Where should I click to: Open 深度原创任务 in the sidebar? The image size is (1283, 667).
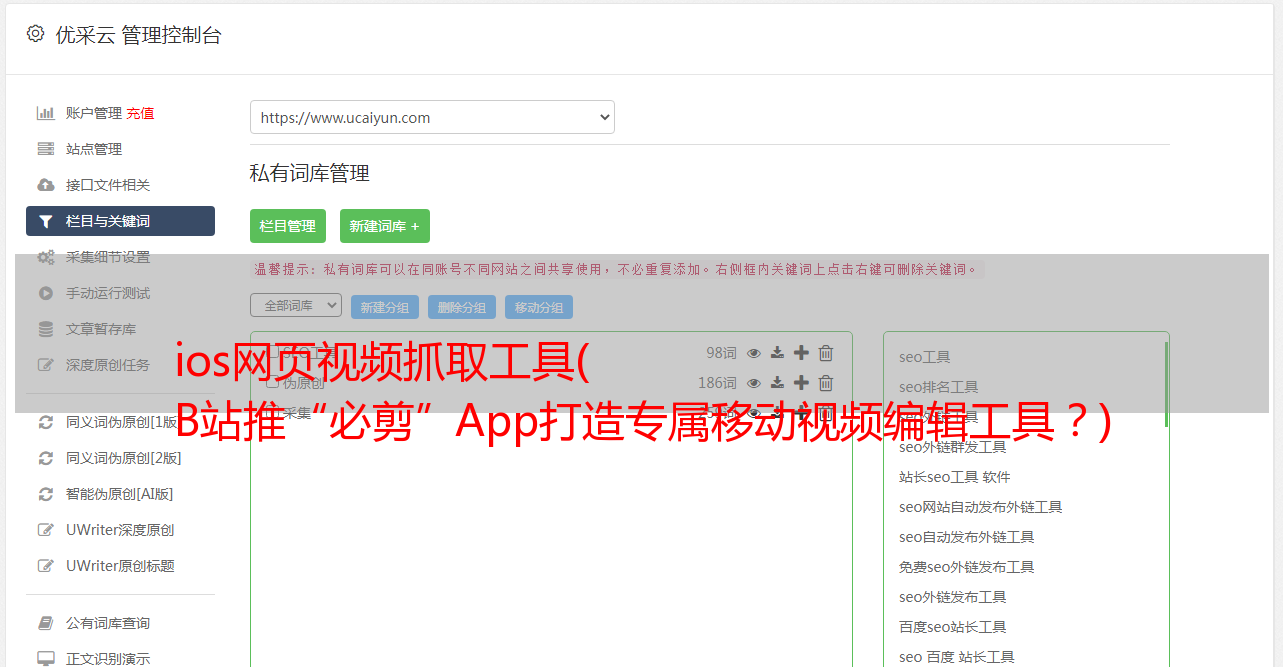coord(108,365)
